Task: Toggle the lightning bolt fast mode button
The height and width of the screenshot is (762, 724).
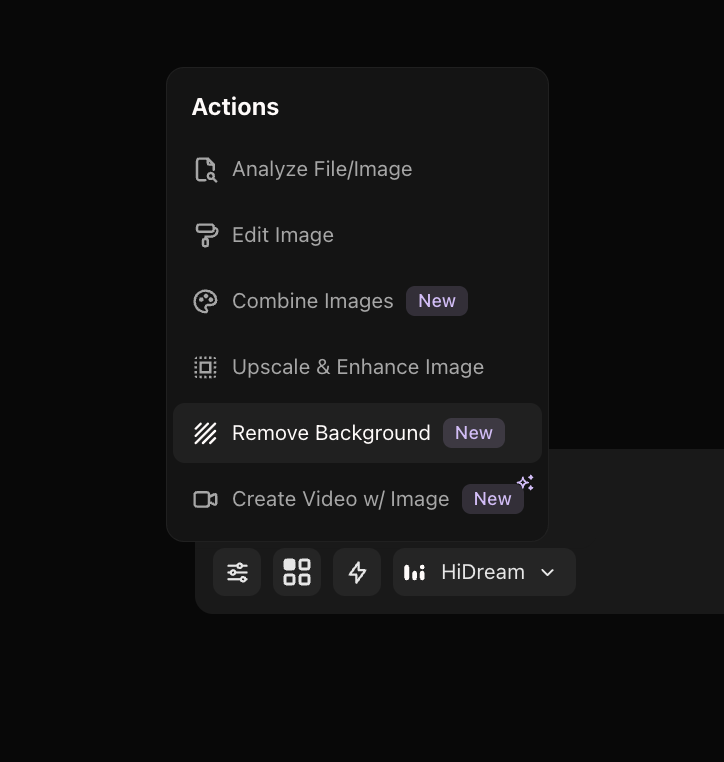Action: [x=357, y=572]
